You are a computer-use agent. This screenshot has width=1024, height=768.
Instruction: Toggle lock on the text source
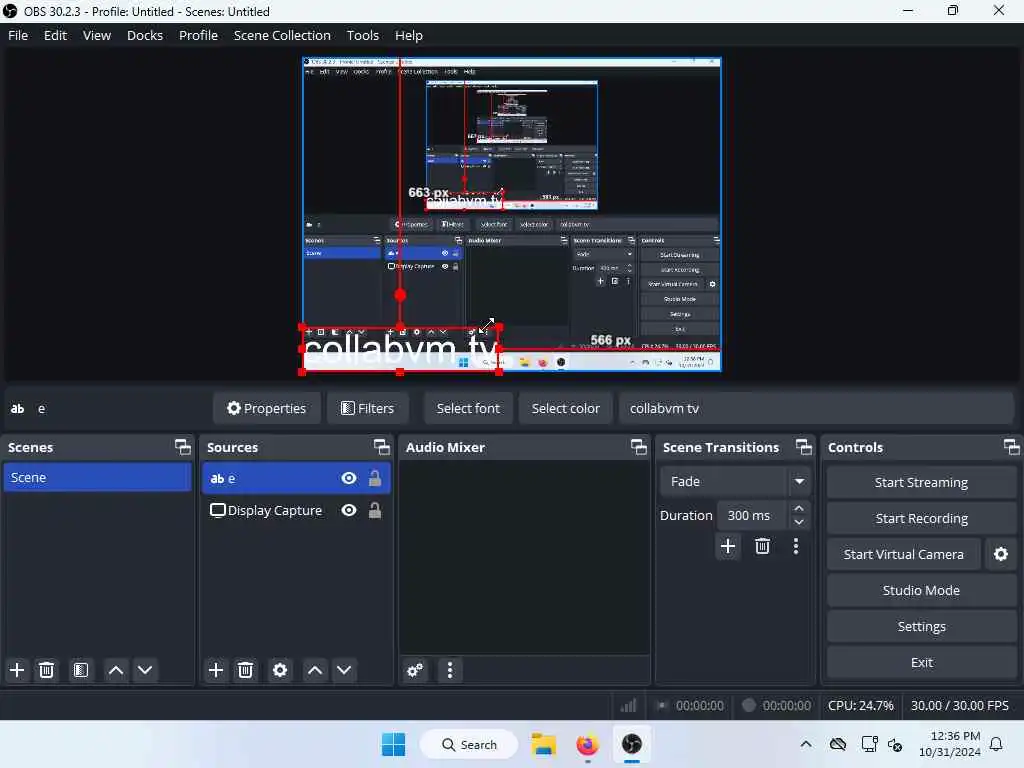[x=375, y=478]
